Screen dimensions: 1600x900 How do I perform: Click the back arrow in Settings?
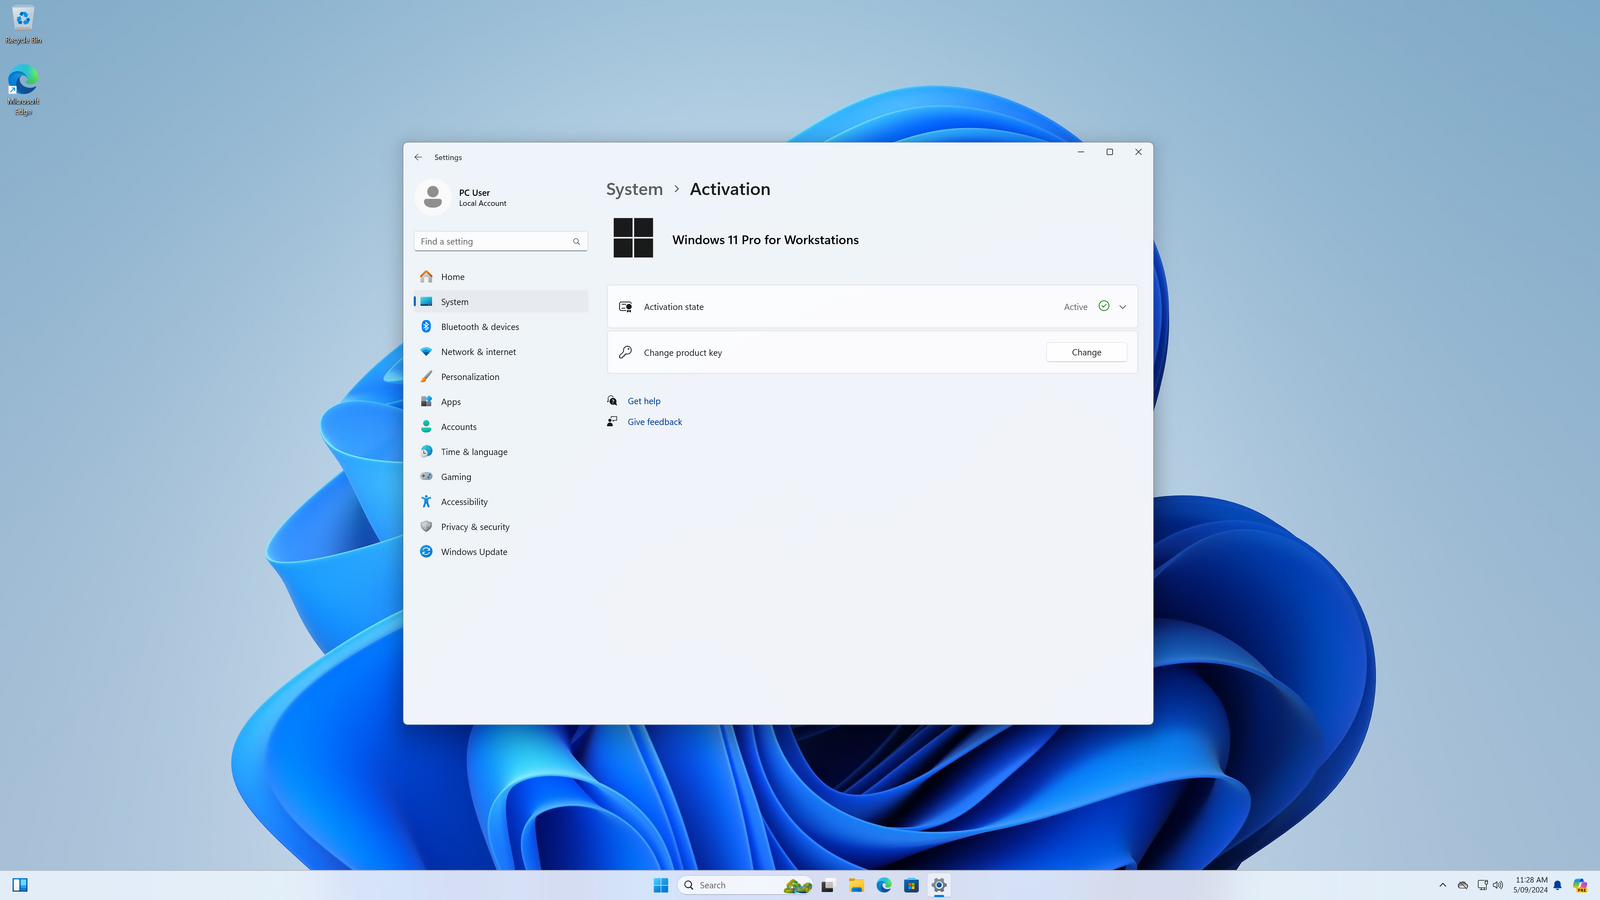click(418, 157)
